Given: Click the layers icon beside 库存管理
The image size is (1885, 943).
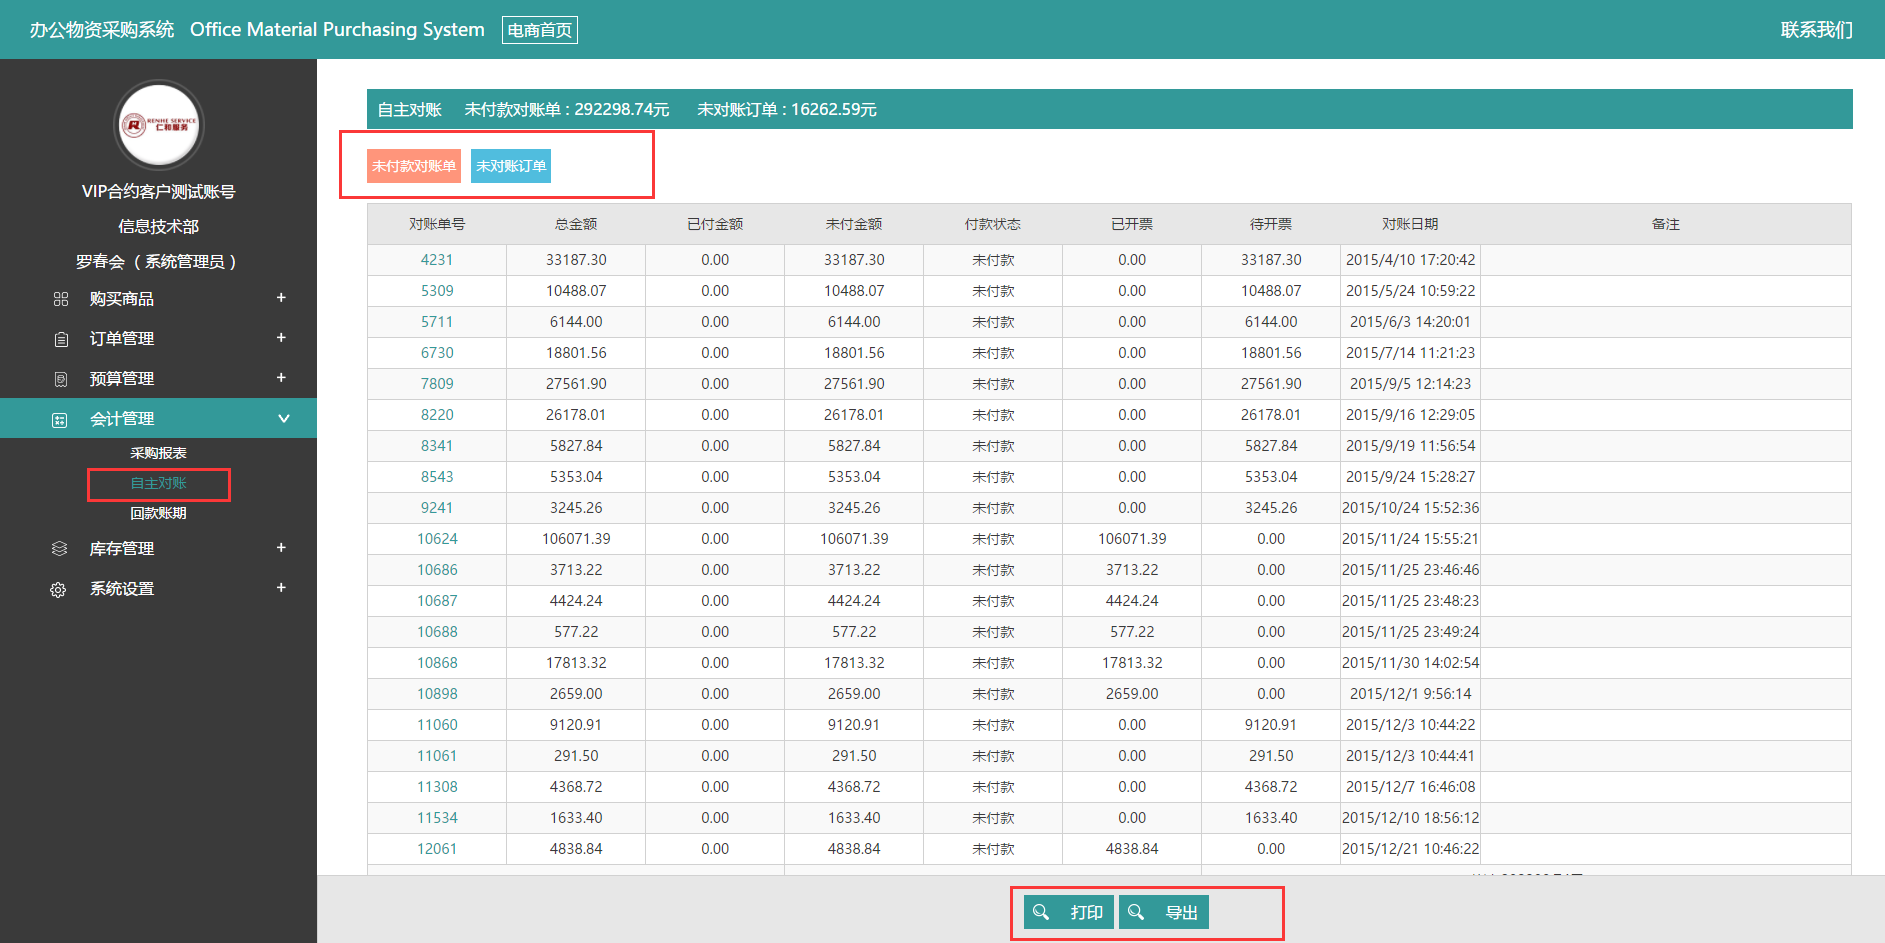Looking at the screenshot, I should pos(60,549).
